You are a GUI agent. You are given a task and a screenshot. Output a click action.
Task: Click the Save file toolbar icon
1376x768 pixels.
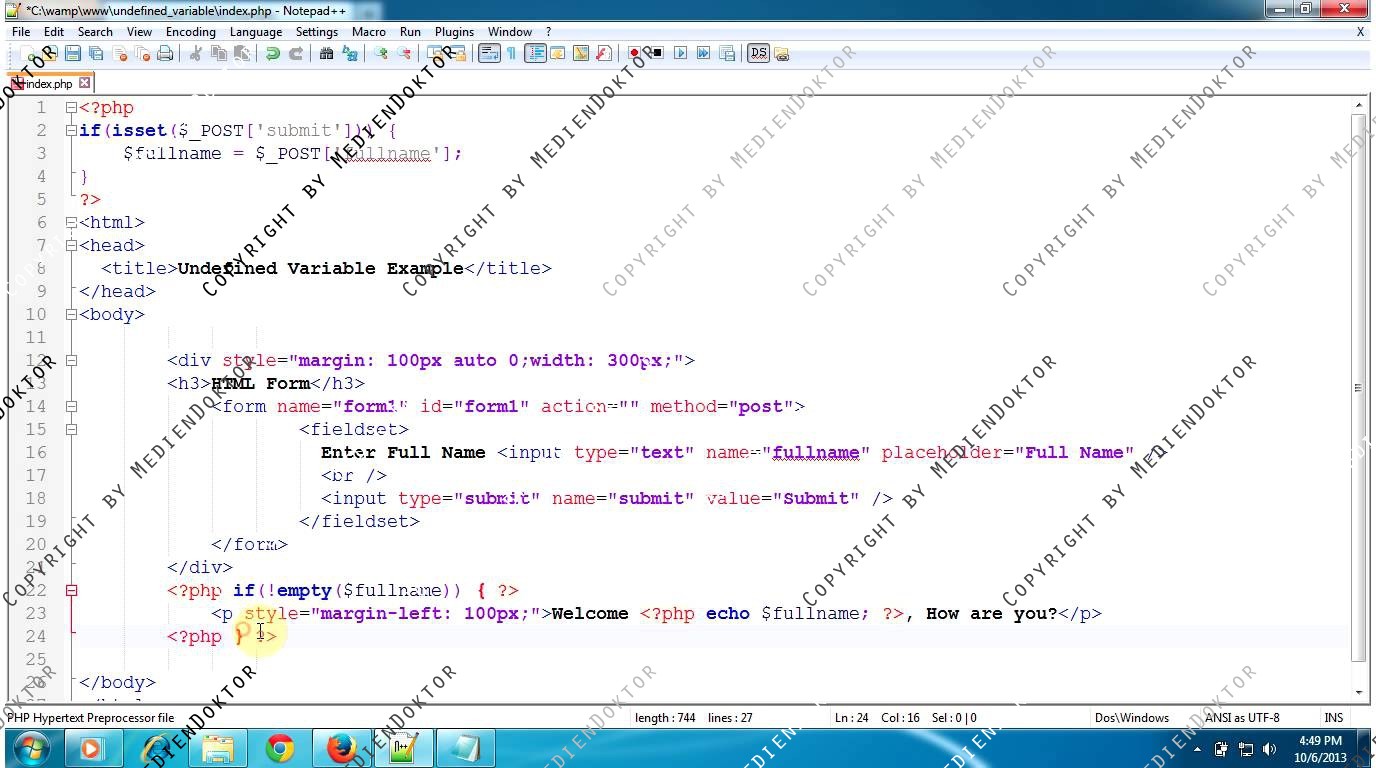pos(73,54)
